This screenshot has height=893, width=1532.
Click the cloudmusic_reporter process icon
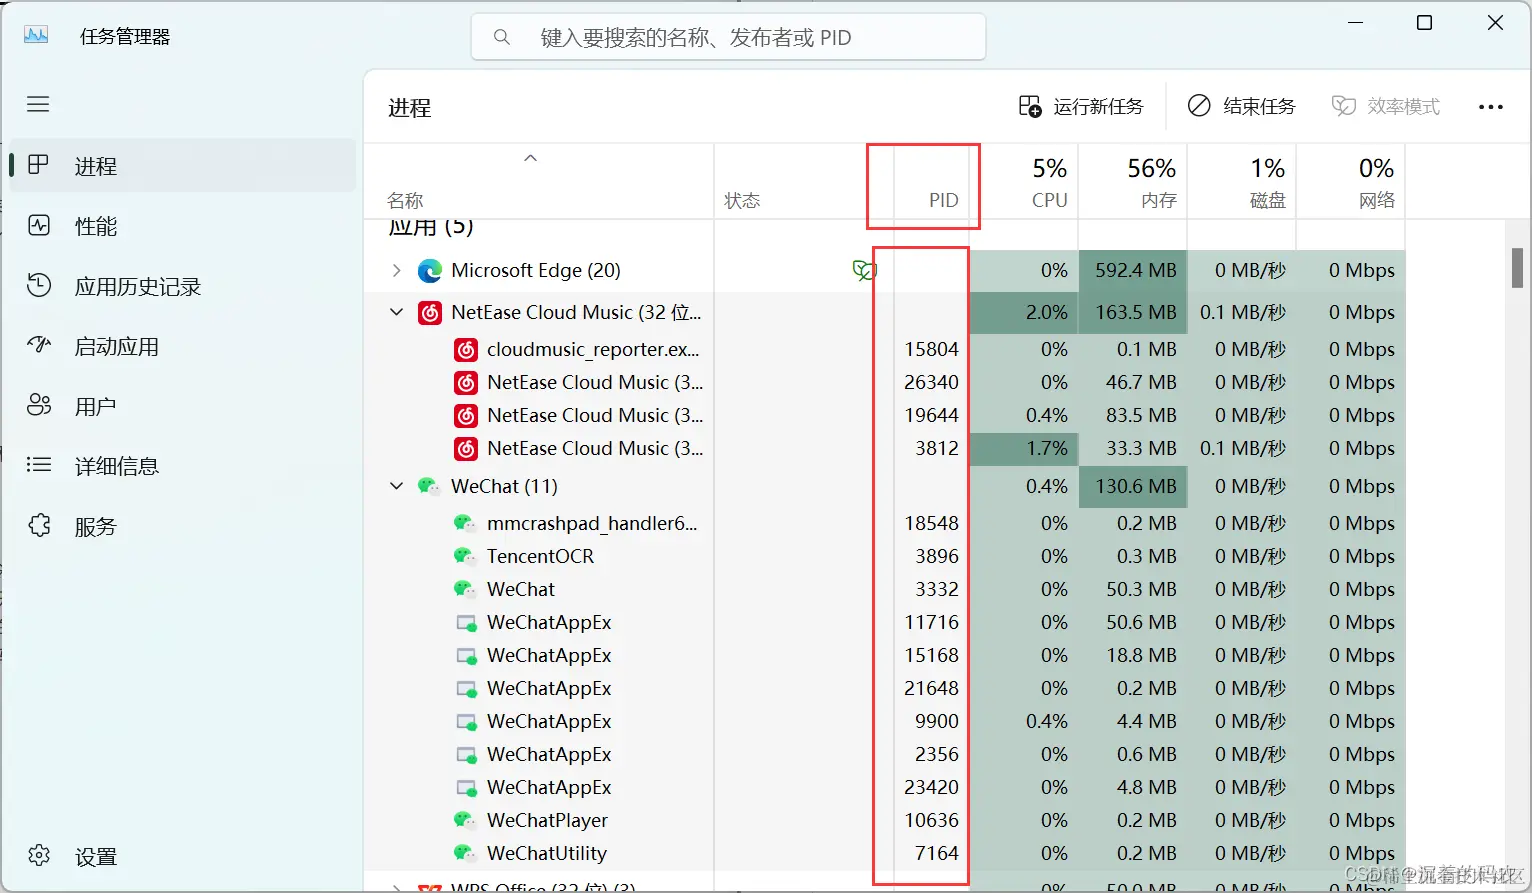click(x=466, y=350)
